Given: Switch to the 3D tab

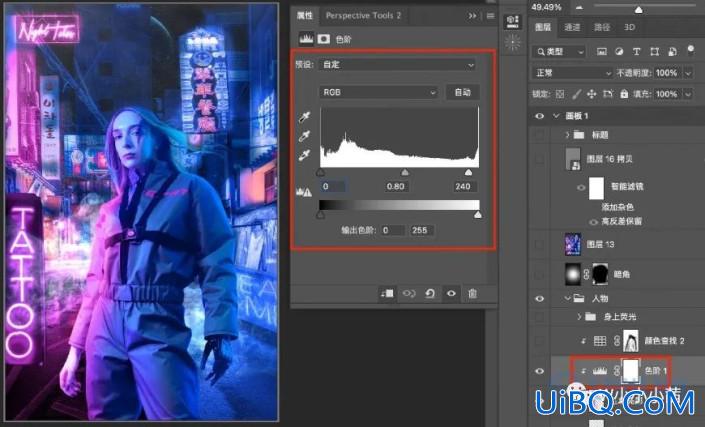Looking at the screenshot, I should [629, 27].
